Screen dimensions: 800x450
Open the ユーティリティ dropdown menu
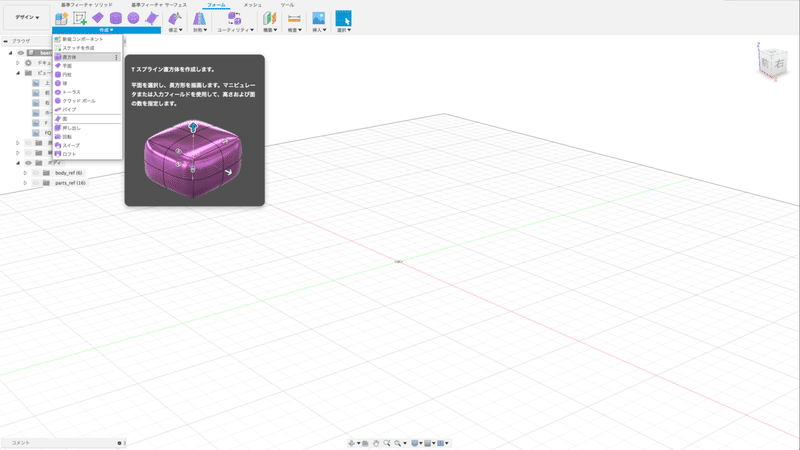(235, 30)
